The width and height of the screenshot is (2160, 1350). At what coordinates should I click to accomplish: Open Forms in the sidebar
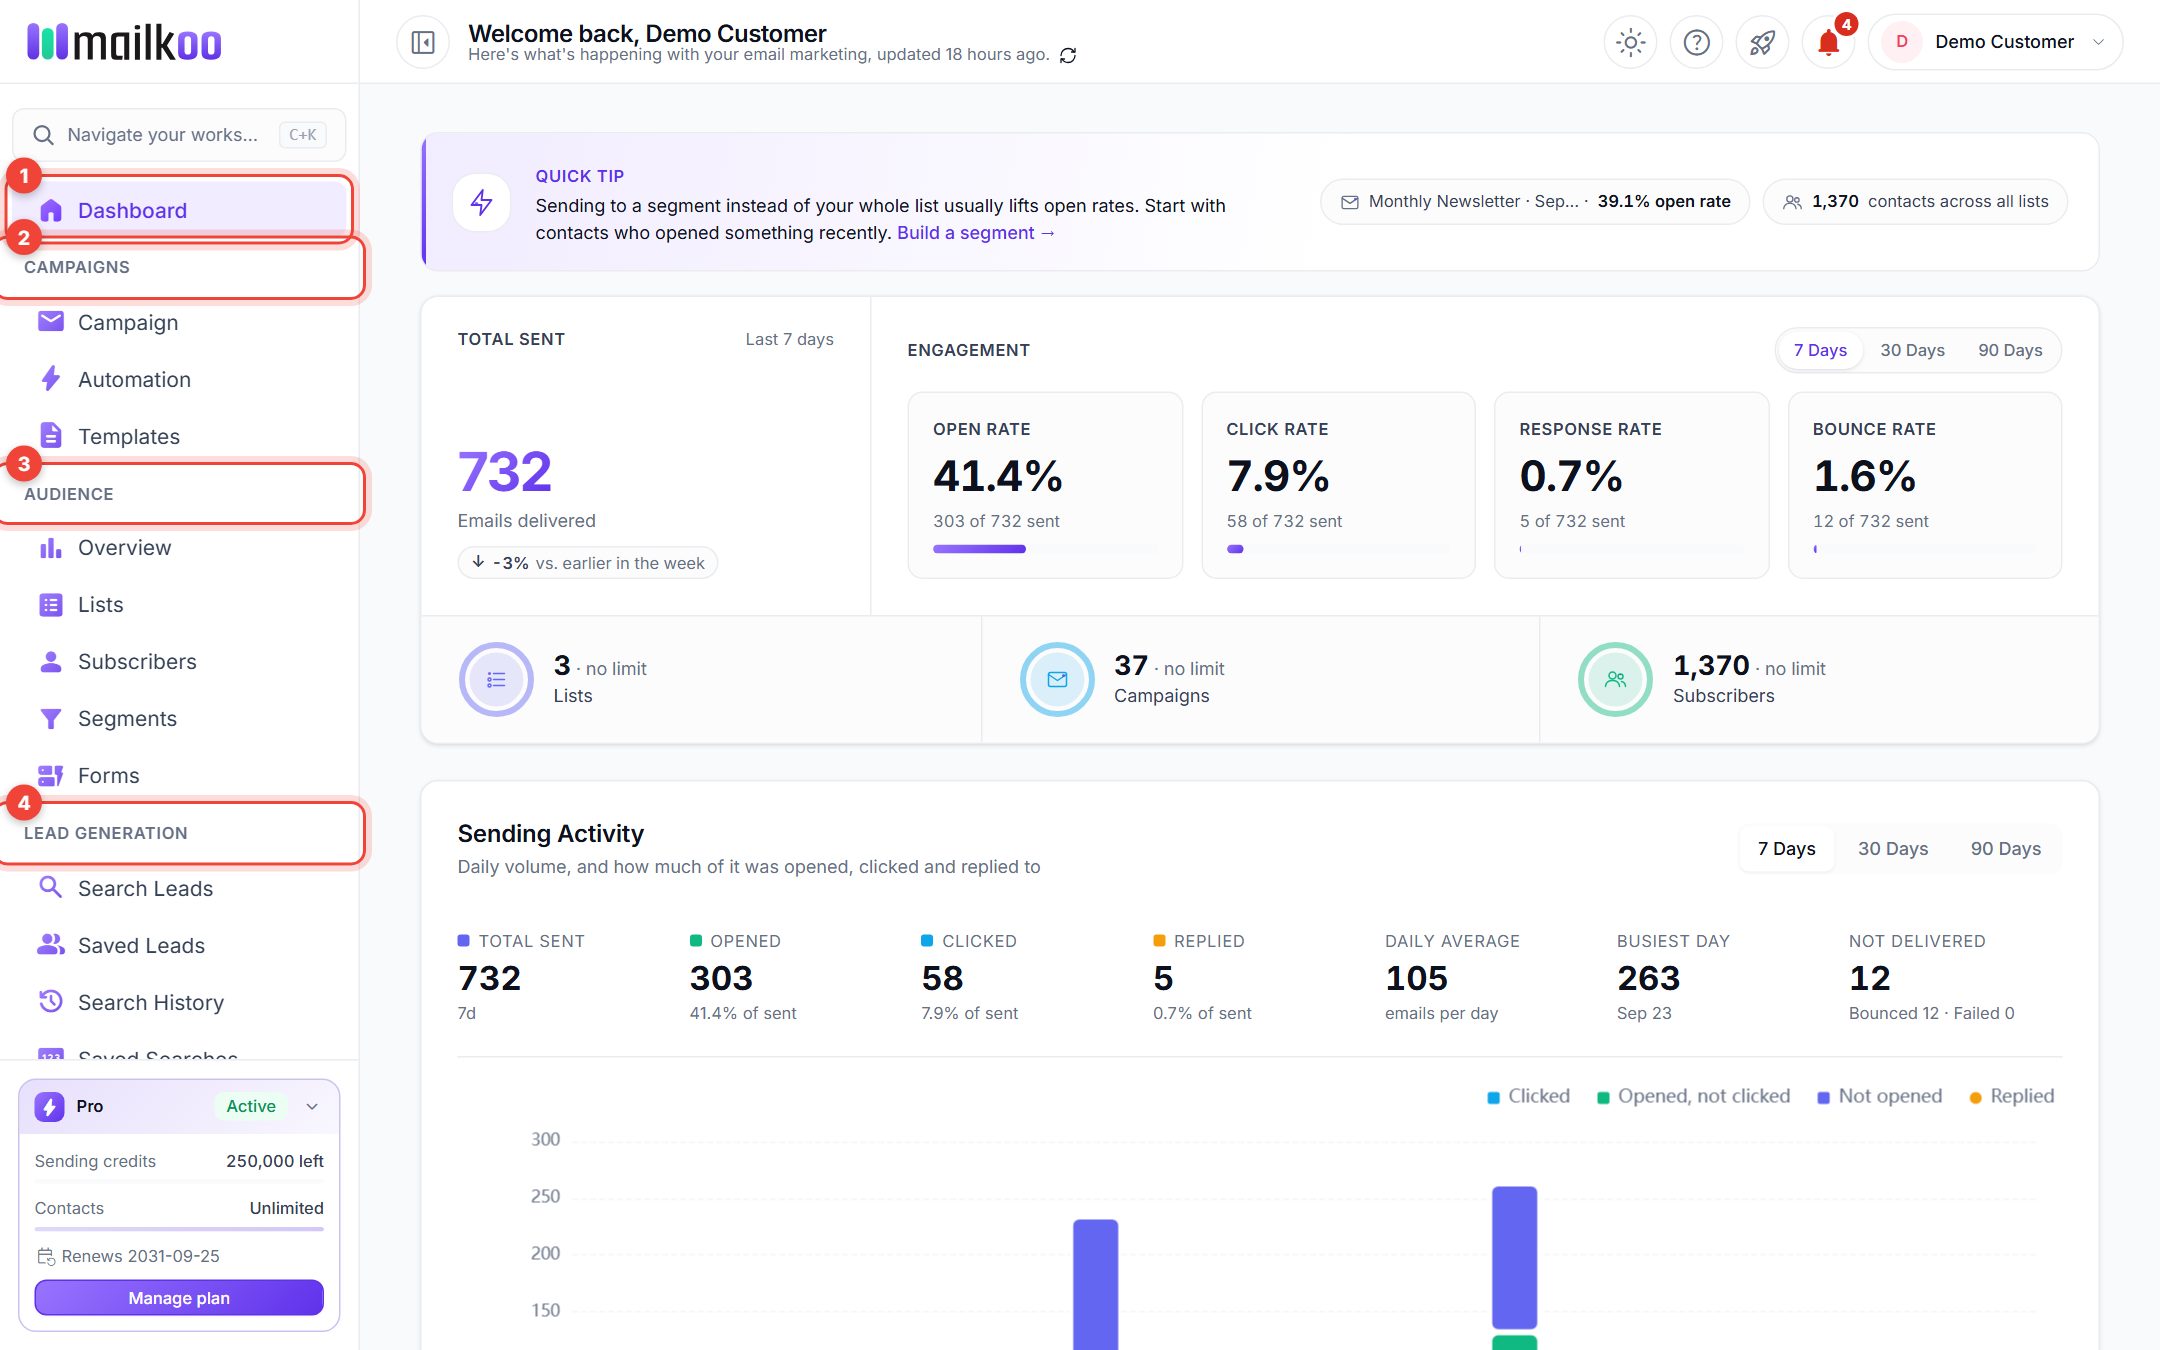179,776
